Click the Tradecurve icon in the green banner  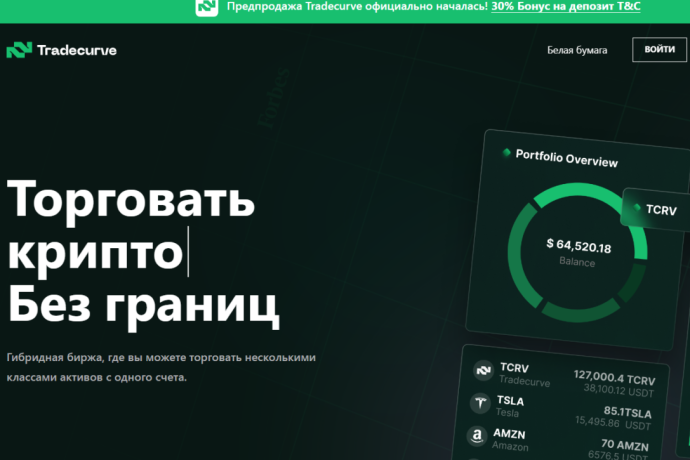(207, 7)
